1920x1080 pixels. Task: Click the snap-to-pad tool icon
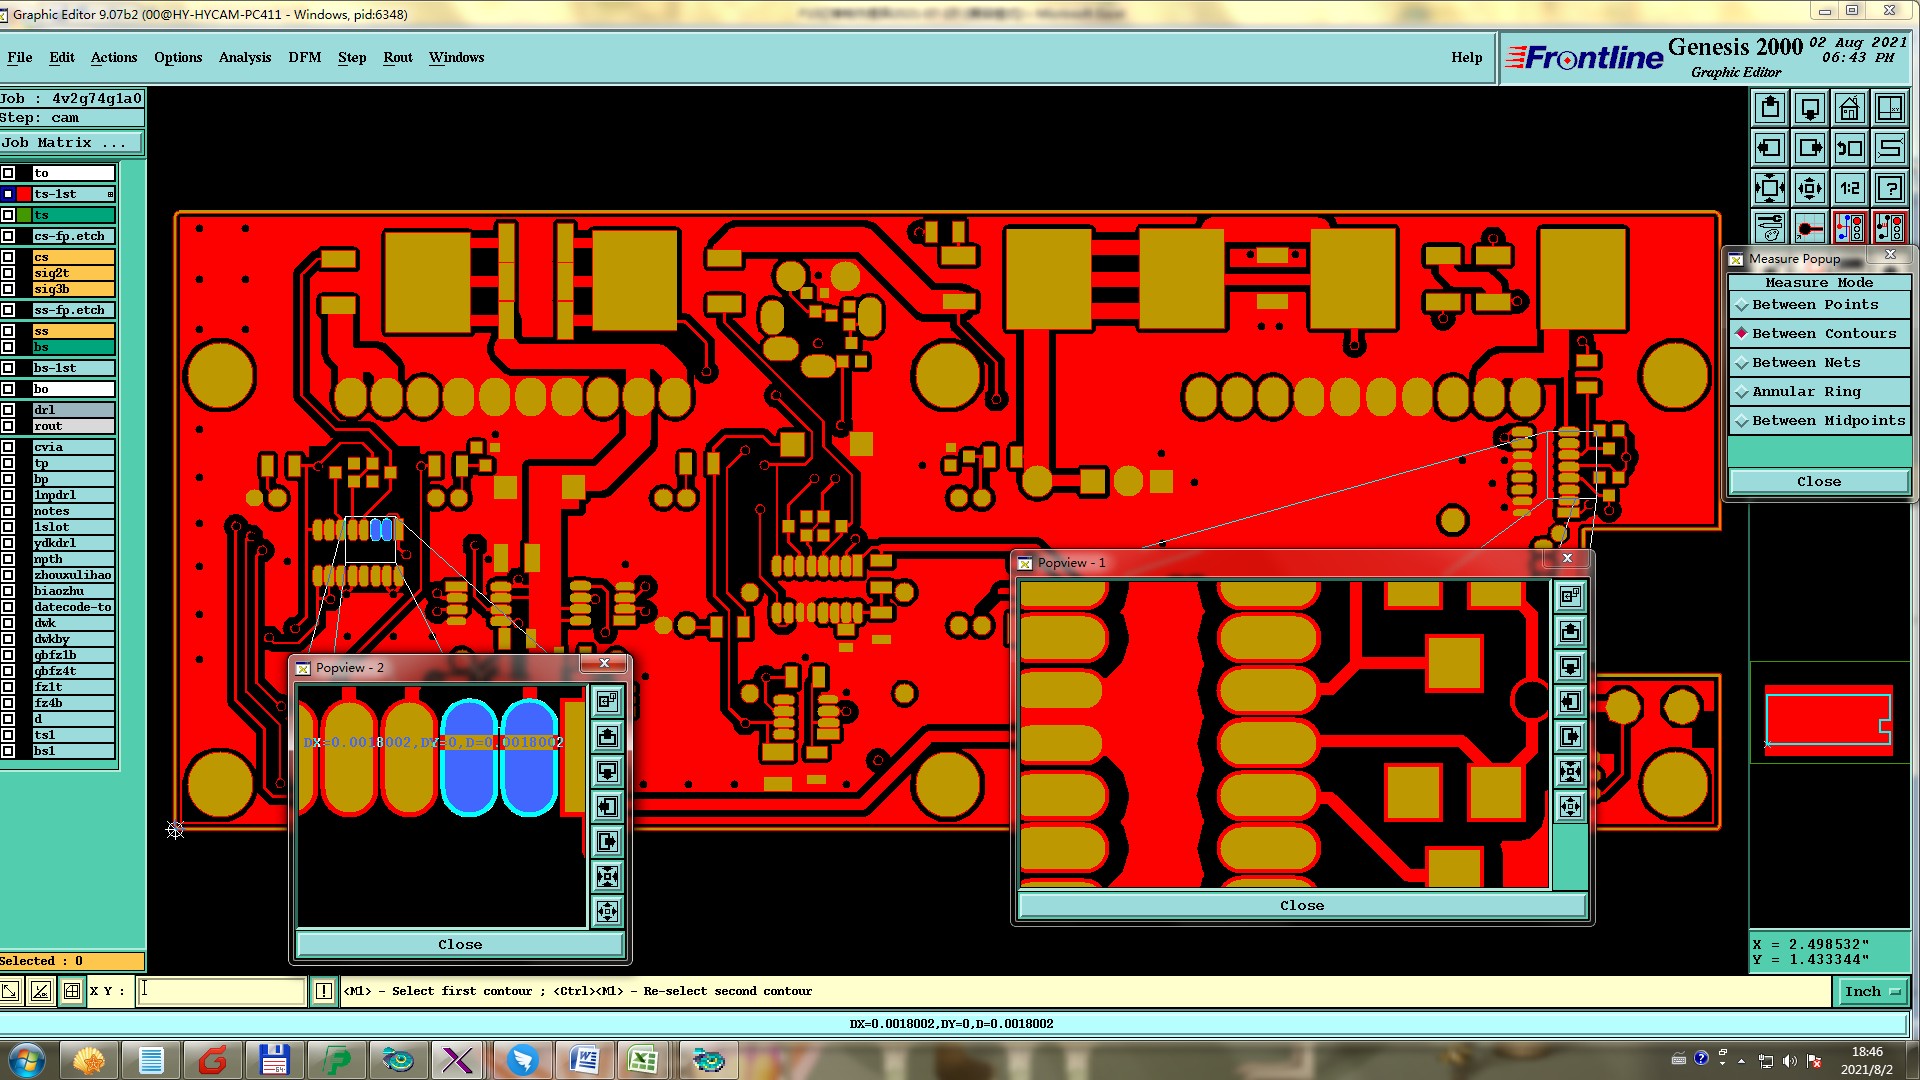1809,228
